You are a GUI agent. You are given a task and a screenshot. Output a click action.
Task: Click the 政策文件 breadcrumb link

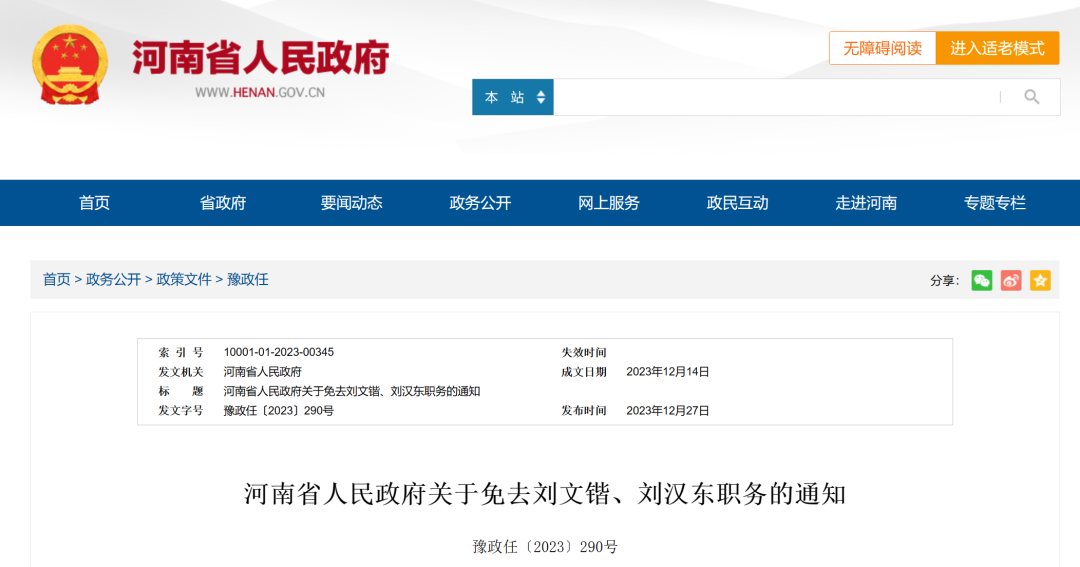[x=184, y=280]
